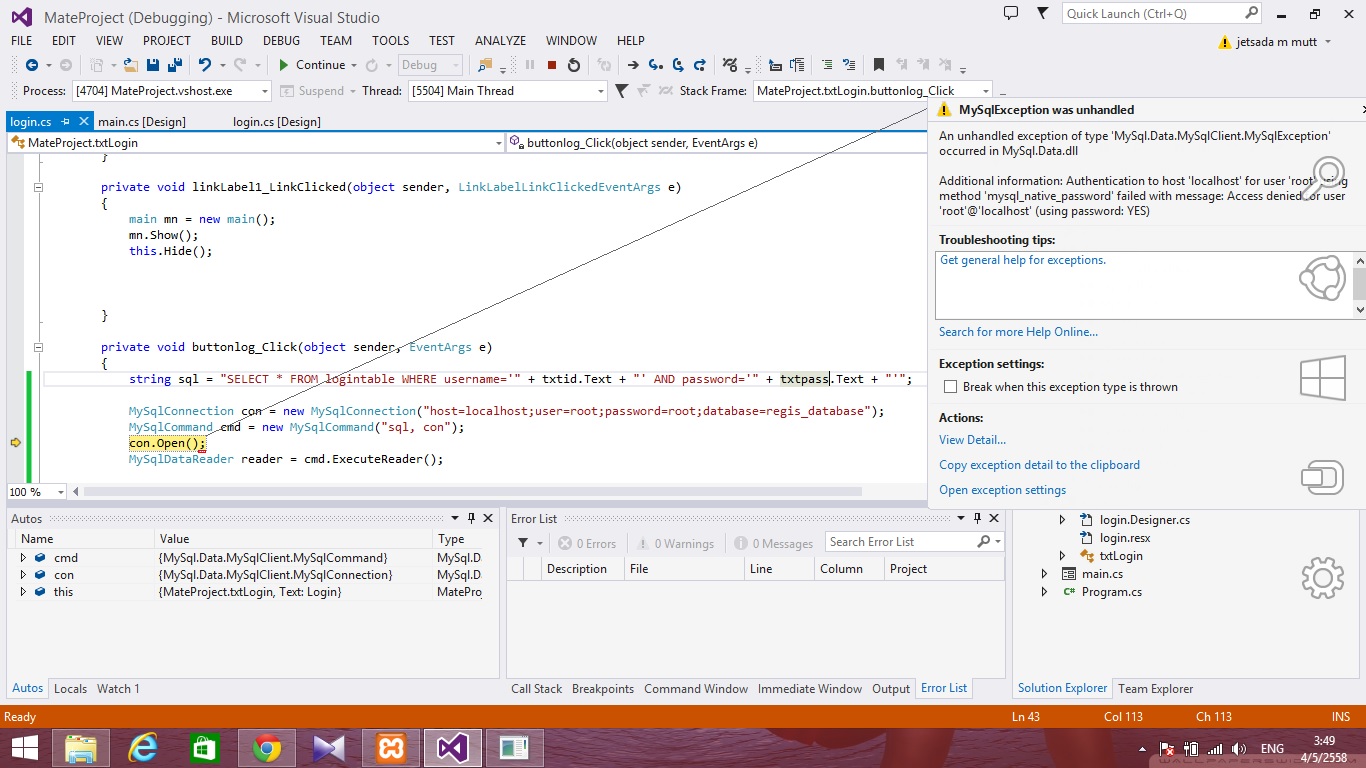
Task: Click the toolbar bookmark icon
Action: [879, 65]
